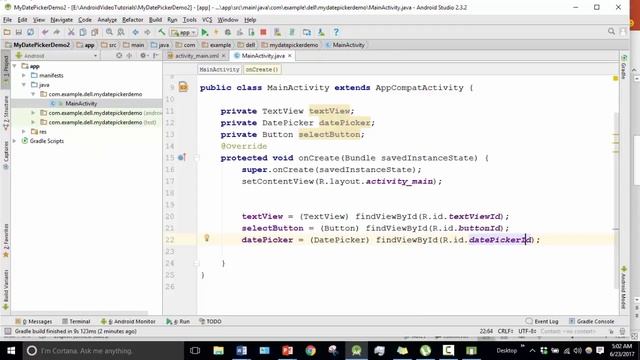Screen dimensions: 640x360
Task: Toggle tool window bars icon in status bar
Action: (x=7, y=331)
